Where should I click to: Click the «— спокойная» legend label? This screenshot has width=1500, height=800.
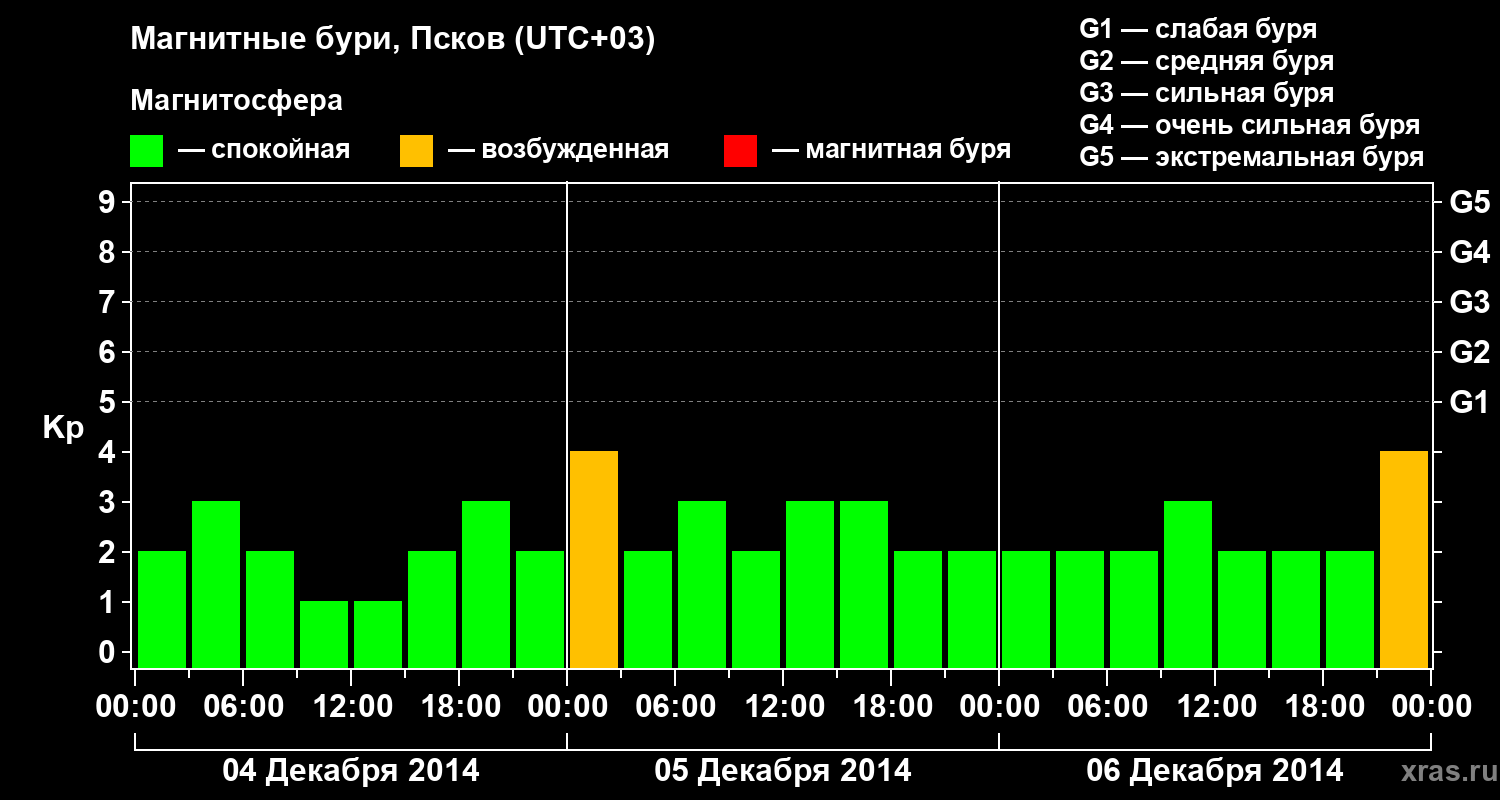coord(264,150)
